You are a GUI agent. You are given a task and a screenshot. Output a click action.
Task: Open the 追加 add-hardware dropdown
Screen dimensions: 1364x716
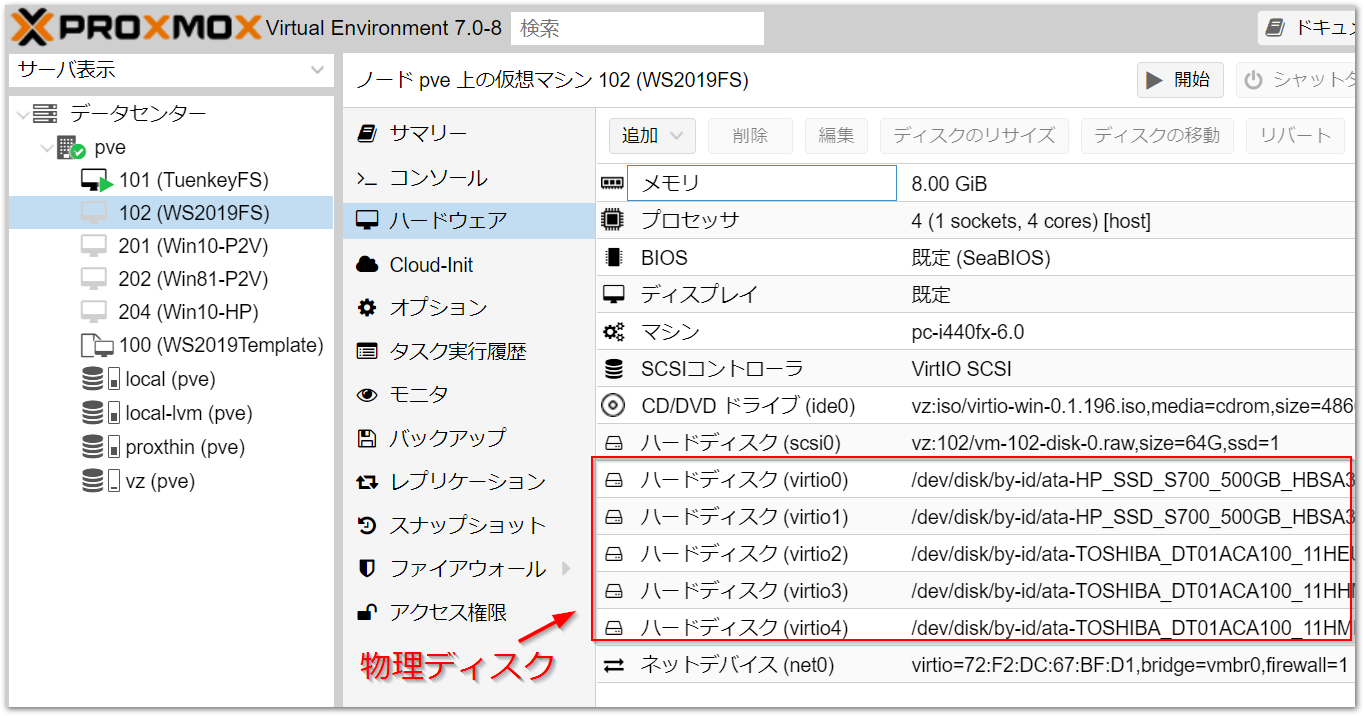tap(652, 136)
